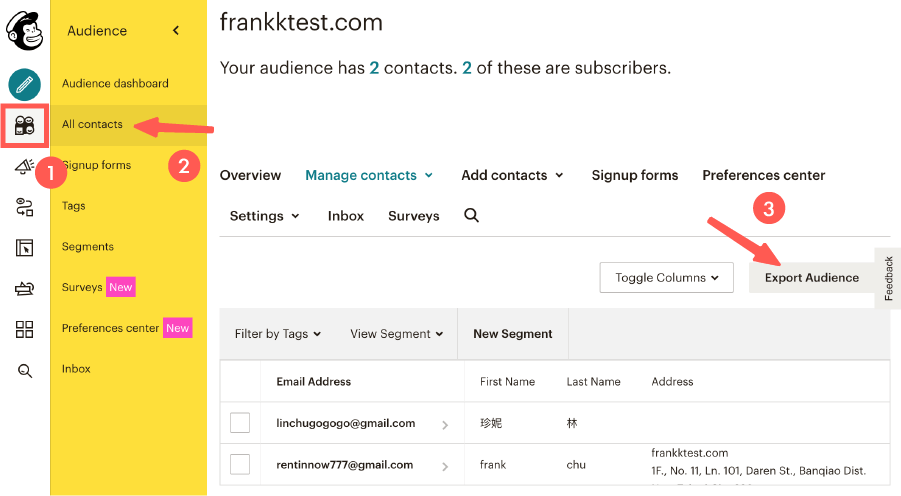Image resolution: width=901 pixels, height=496 pixels.
Task: Tick the checkbox for rentinnow777@gmail.com
Action: [x=240, y=464]
